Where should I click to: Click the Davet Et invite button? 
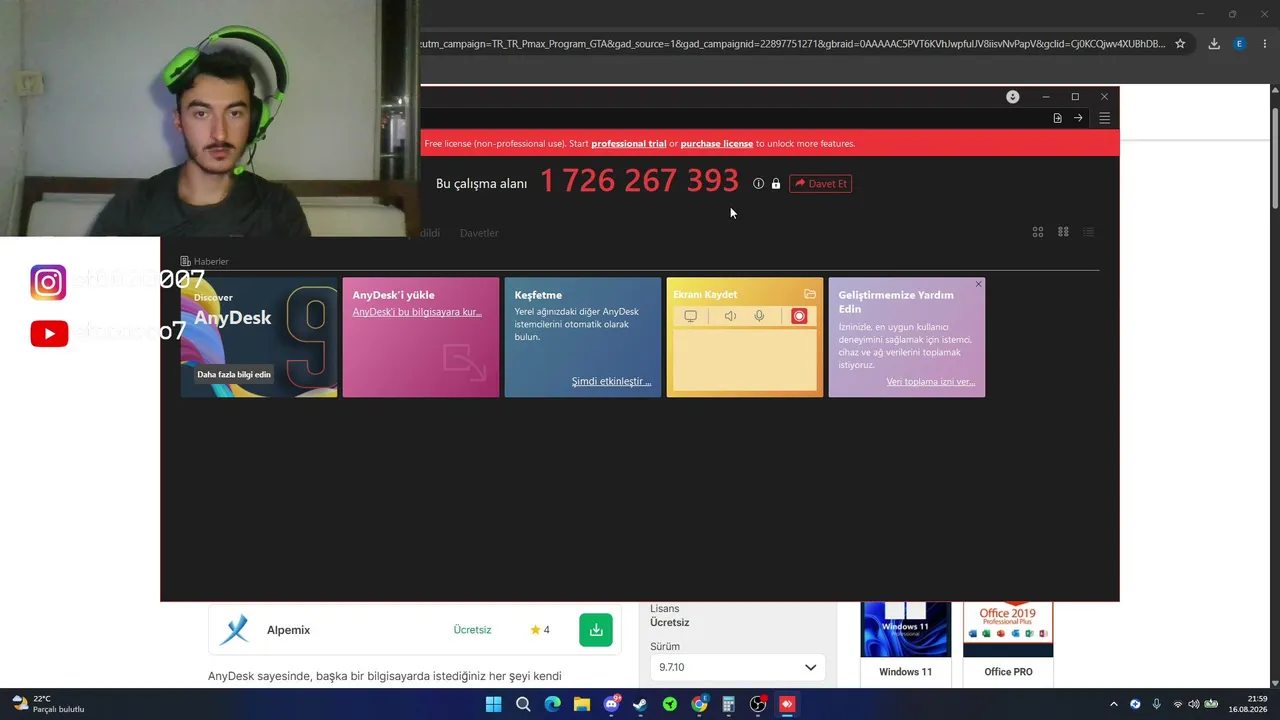click(820, 184)
